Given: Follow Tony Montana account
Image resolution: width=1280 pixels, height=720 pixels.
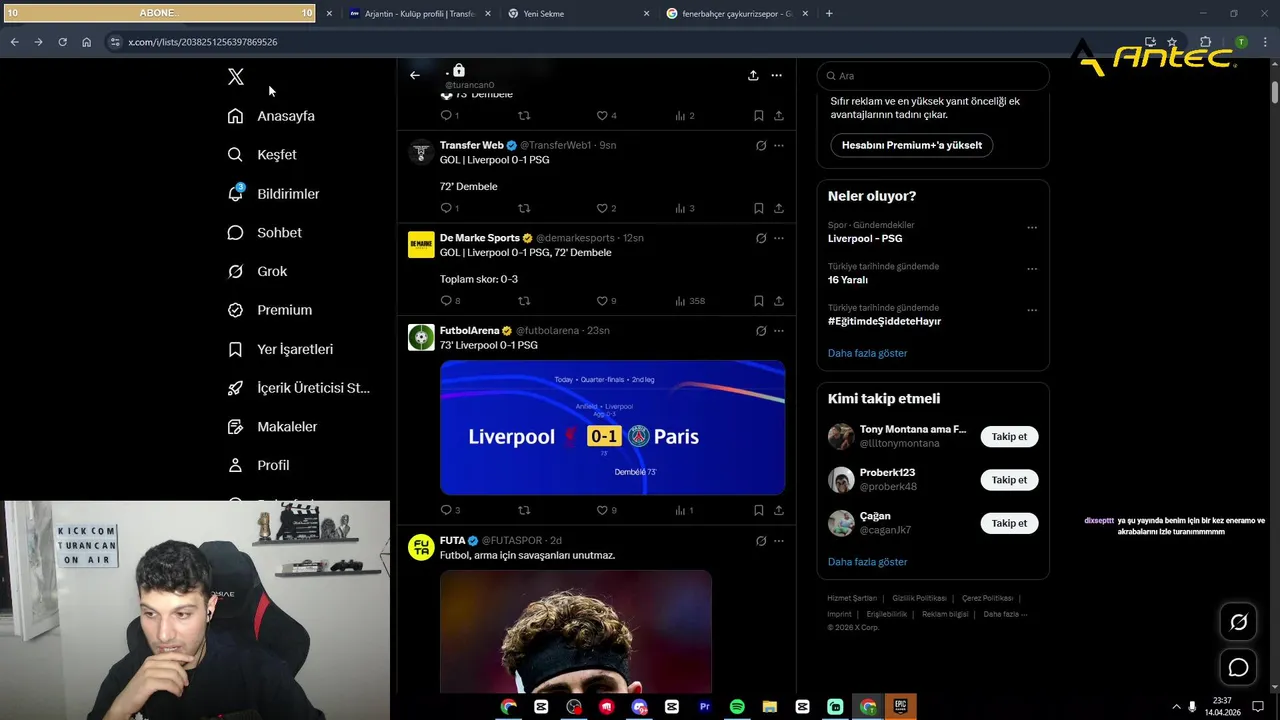Looking at the screenshot, I should point(1009,437).
